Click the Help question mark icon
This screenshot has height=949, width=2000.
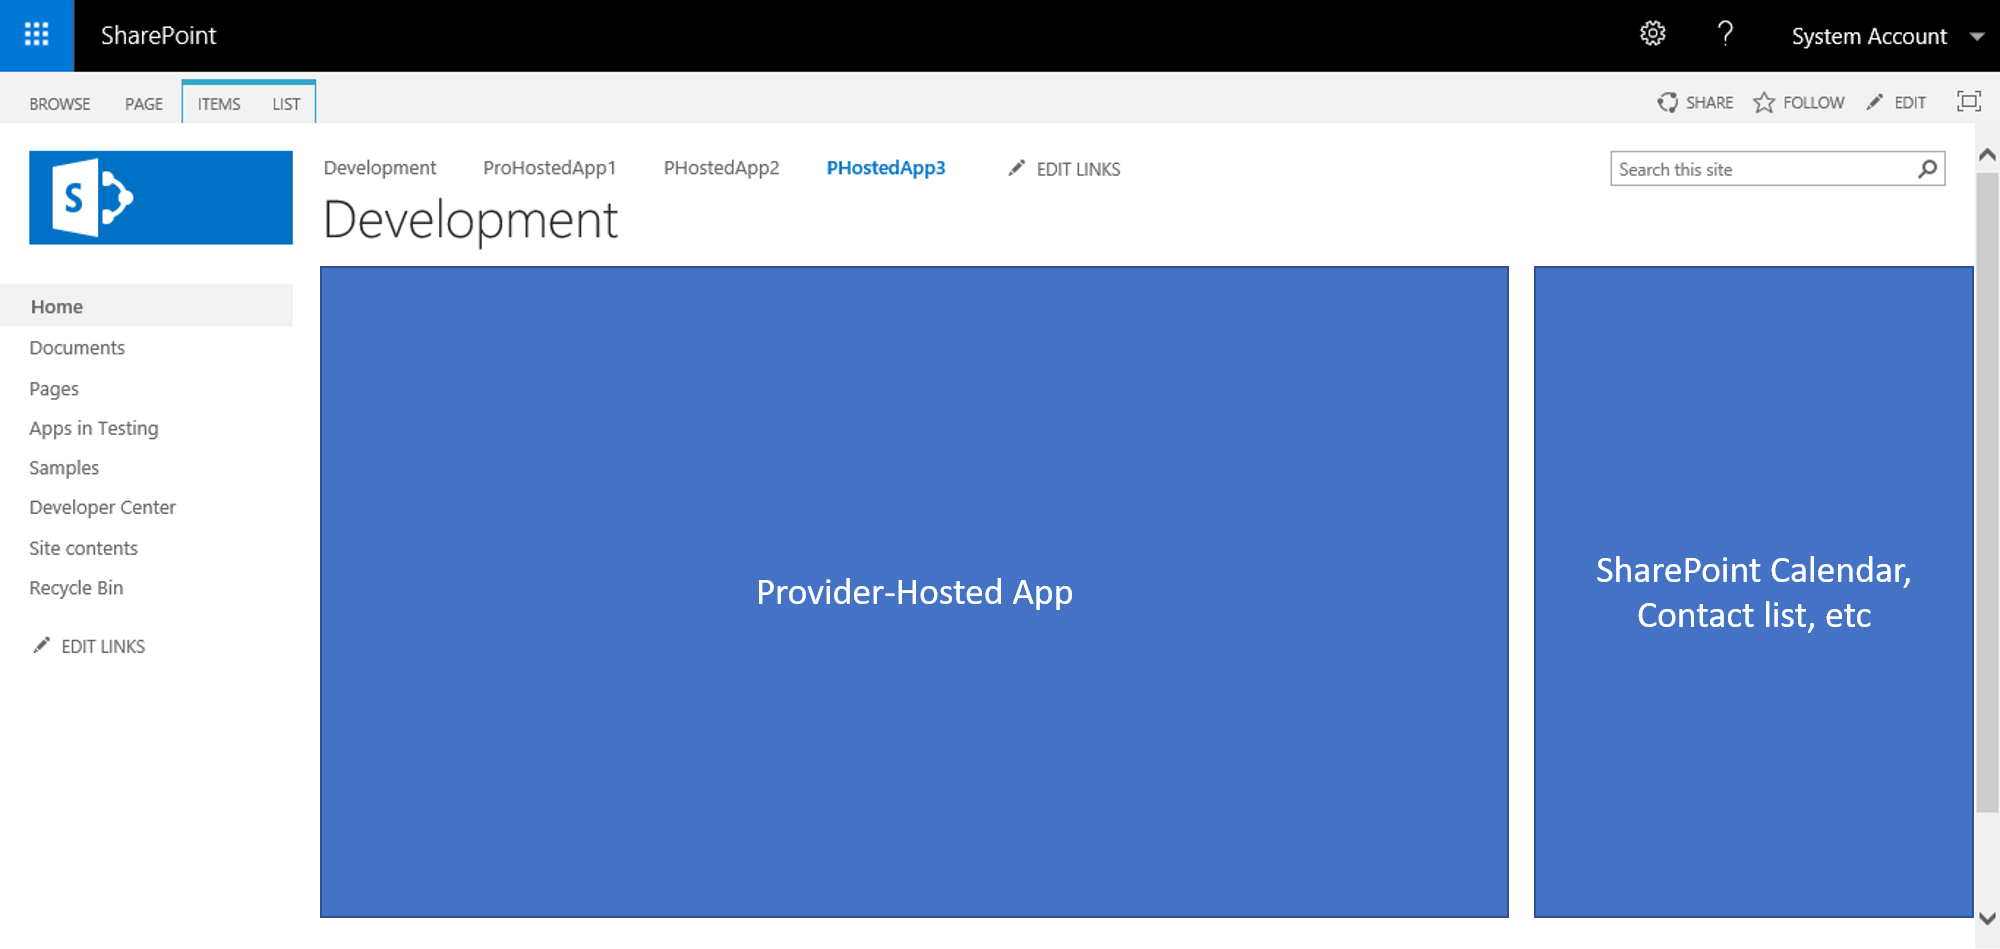point(1725,34)
